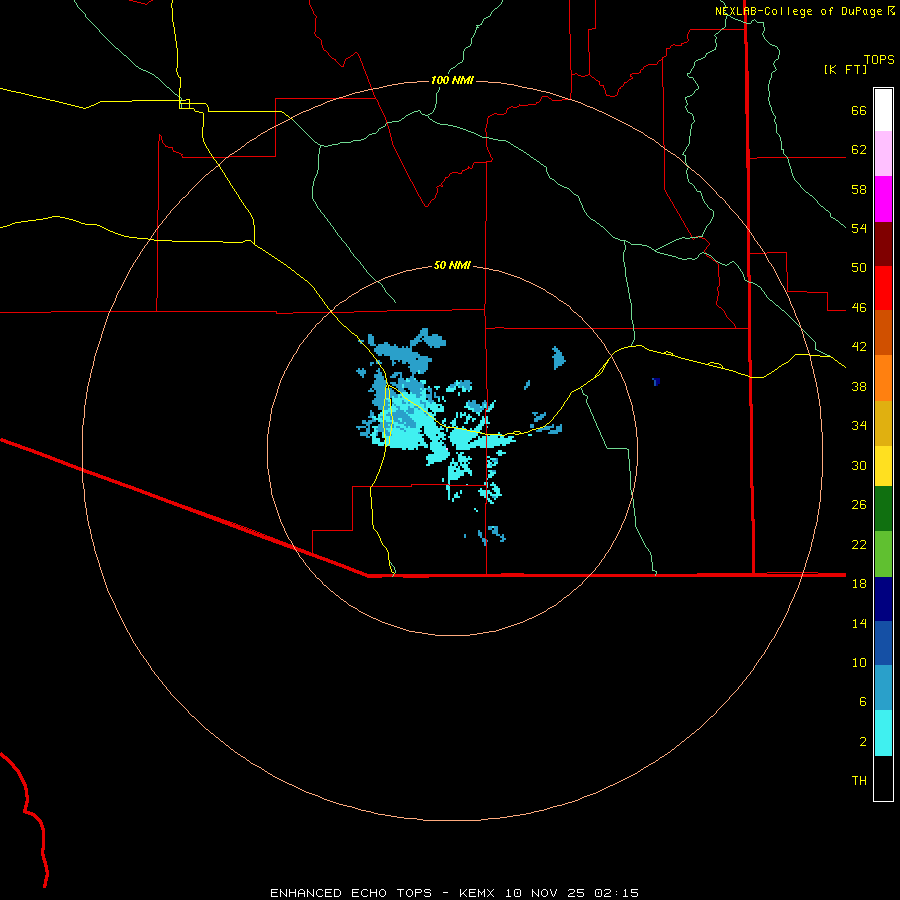900x900 pixels.
Task: Click the legend value 14
Action: point(859,623)
